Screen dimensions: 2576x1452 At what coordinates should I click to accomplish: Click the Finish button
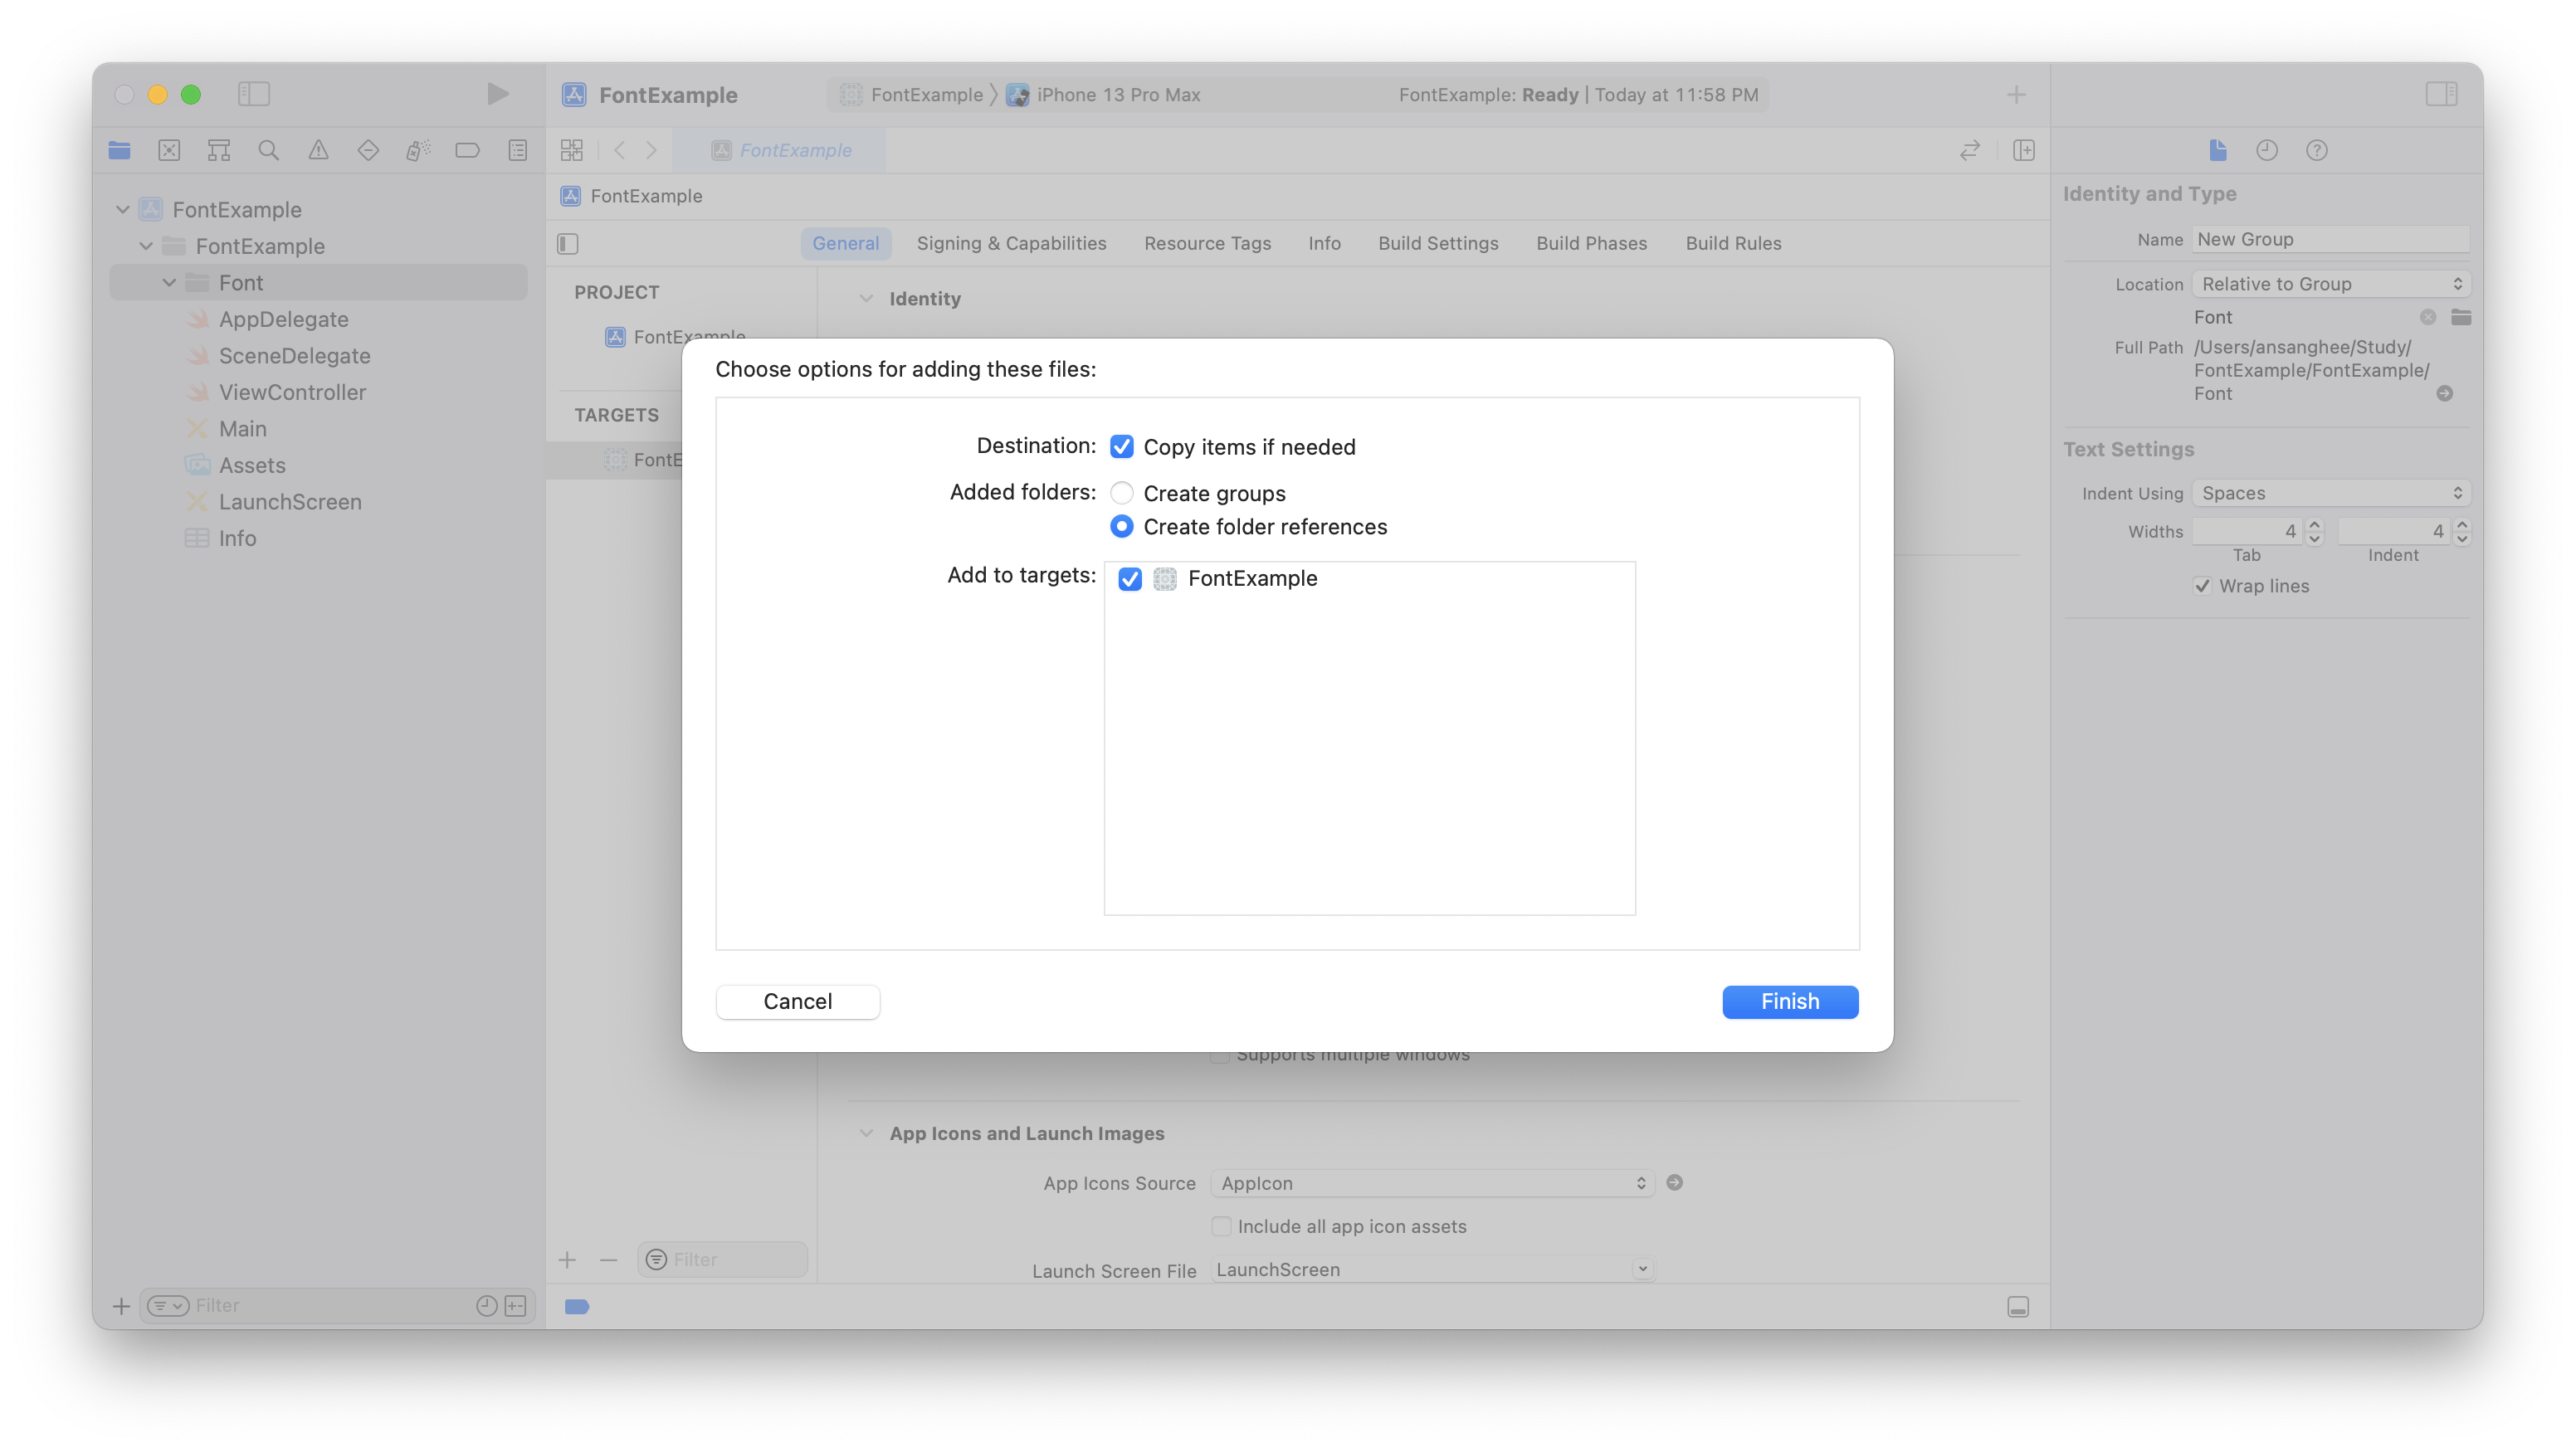[x=1789, y=1001]
